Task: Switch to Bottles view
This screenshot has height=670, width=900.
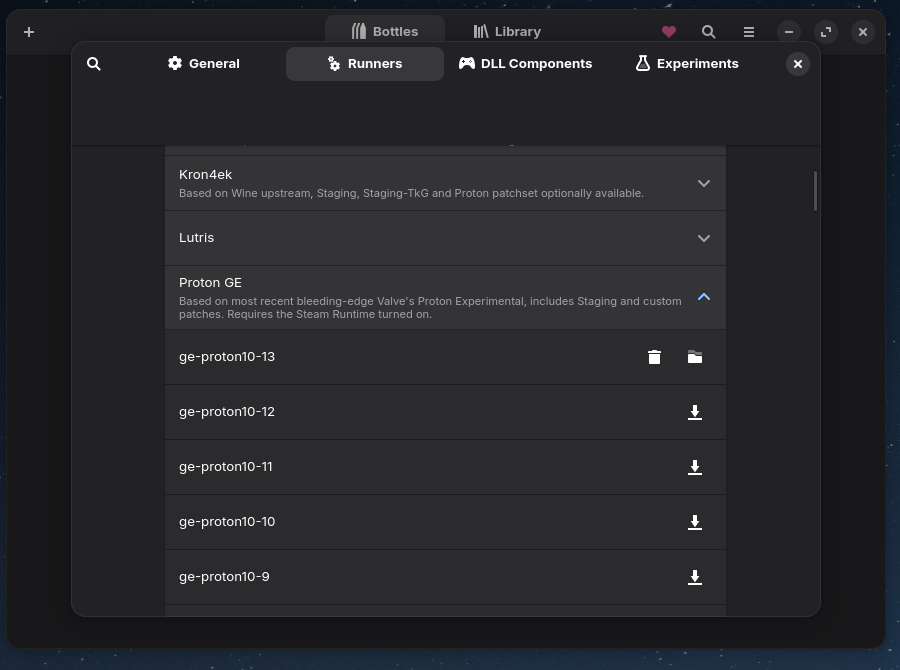Action: [385, 32]
